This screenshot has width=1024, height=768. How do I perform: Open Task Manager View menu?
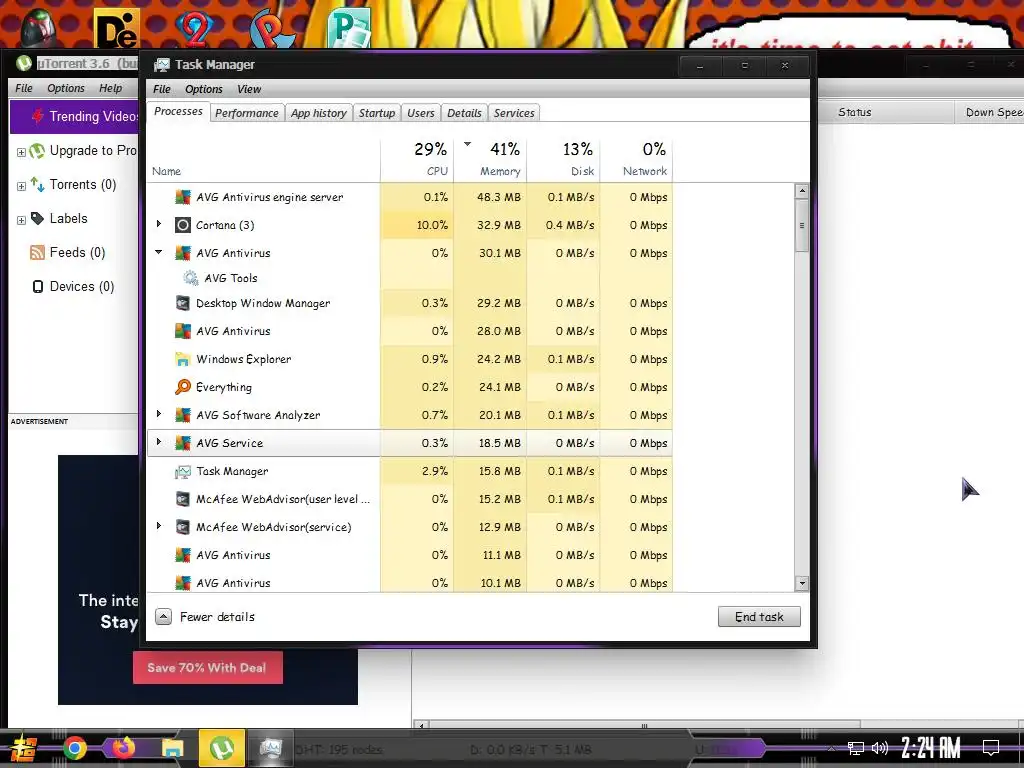[249, 89]
